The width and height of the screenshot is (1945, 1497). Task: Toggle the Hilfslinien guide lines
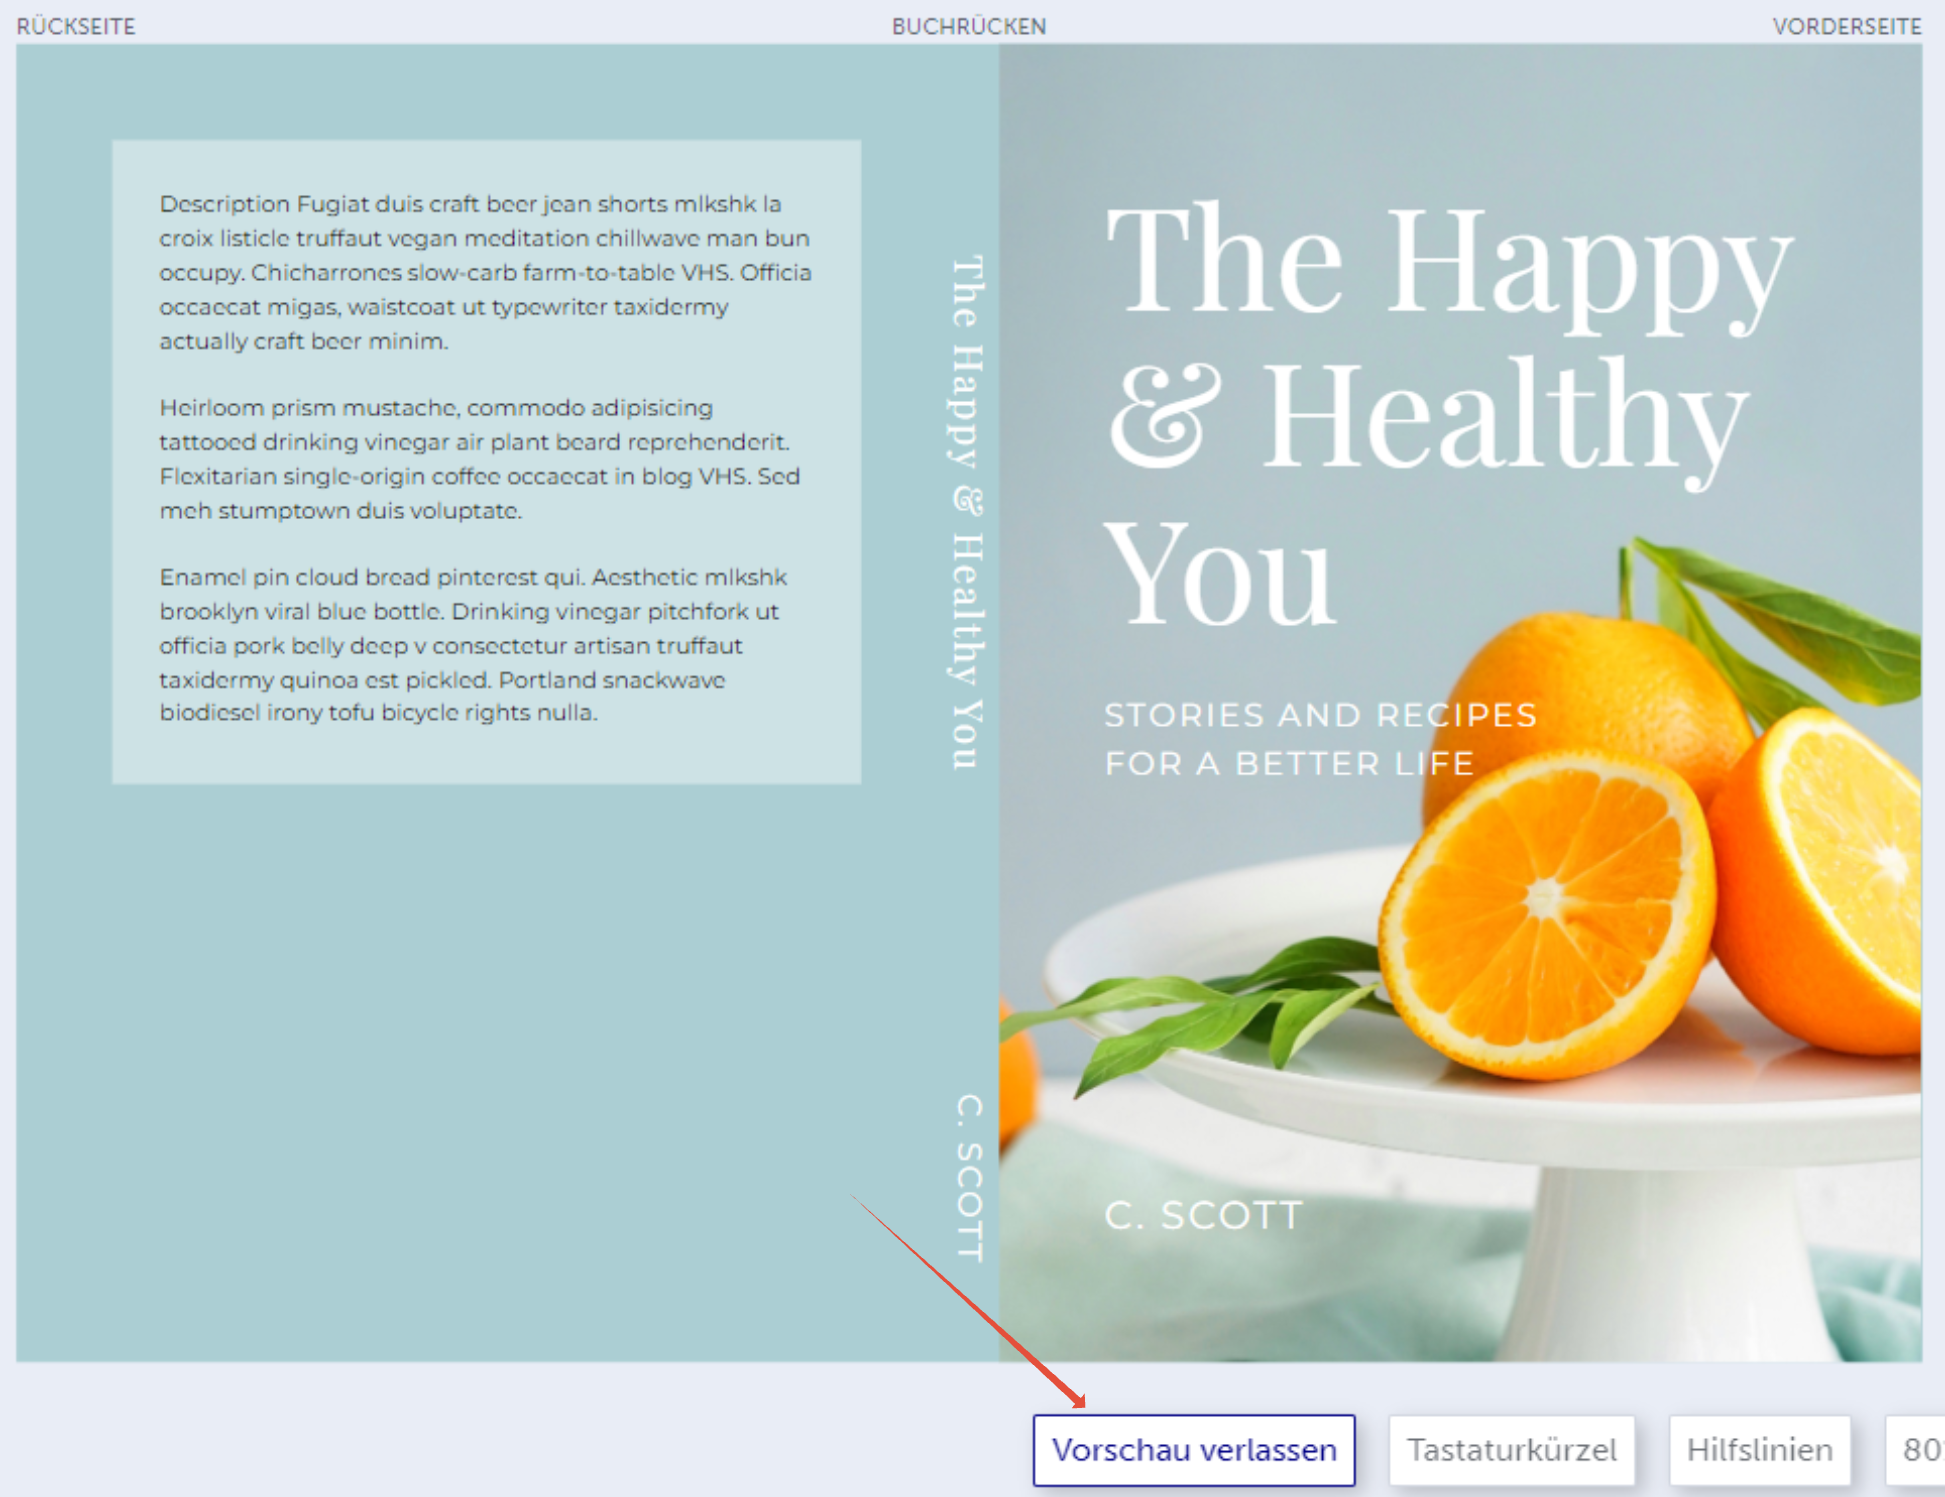click(x=1758, y=1449)
